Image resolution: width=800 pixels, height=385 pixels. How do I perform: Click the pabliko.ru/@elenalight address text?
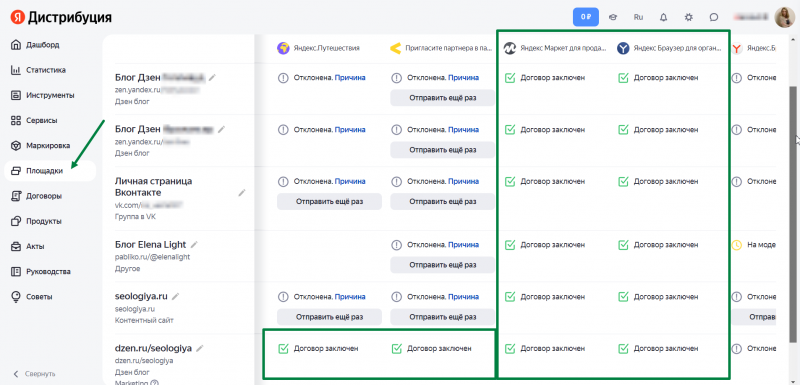coord(153,257)
